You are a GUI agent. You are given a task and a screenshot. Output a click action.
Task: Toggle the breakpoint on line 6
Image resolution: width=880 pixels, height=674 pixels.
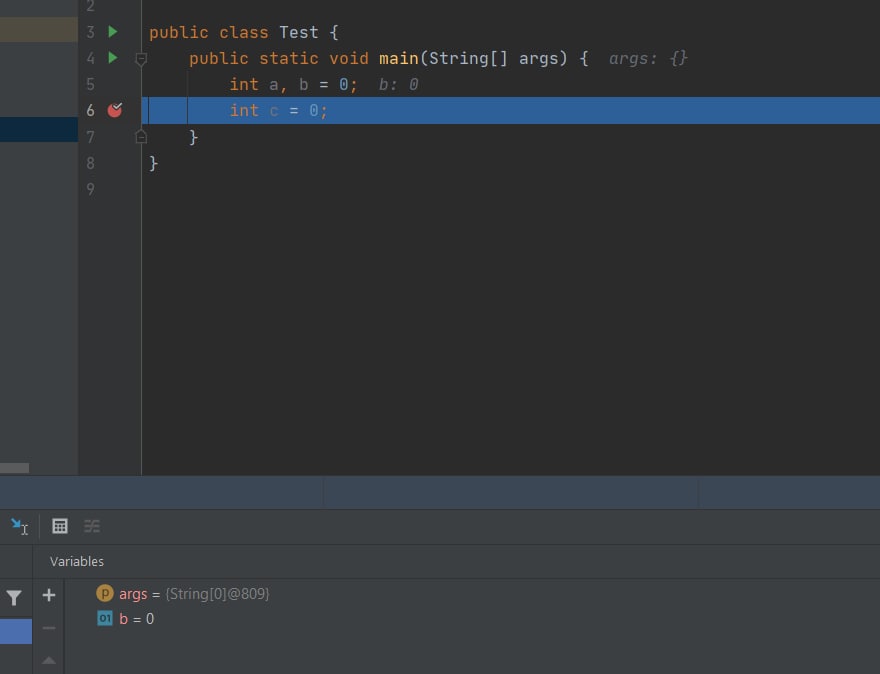pyautogui.click(x=114, y=110)
